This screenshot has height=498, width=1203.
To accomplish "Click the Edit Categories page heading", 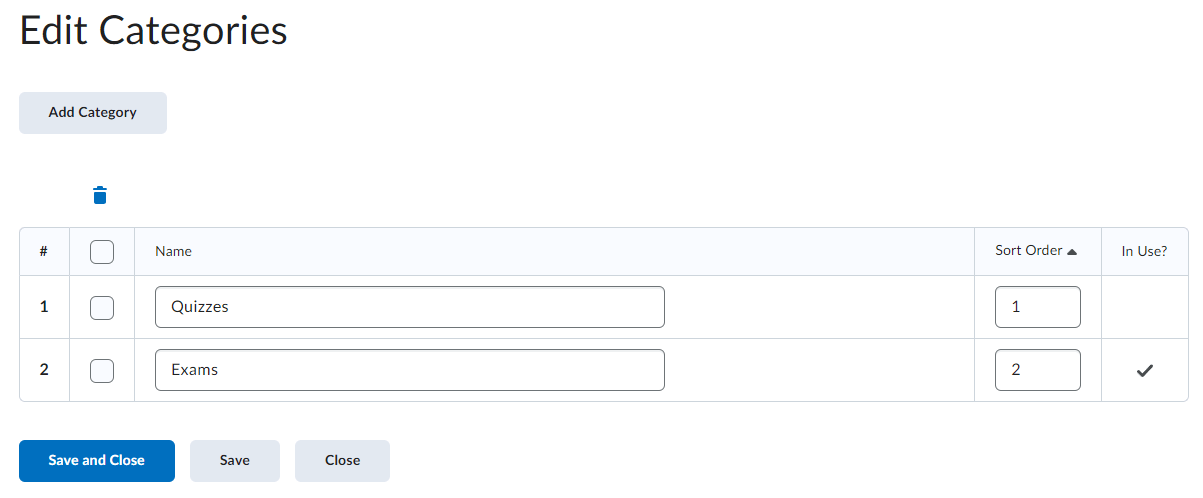I will point(153,31).
